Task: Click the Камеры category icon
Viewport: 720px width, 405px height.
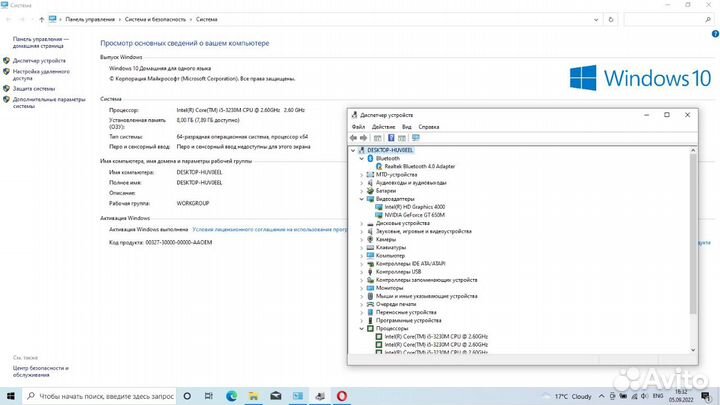Action: click(x=370, y=239)
